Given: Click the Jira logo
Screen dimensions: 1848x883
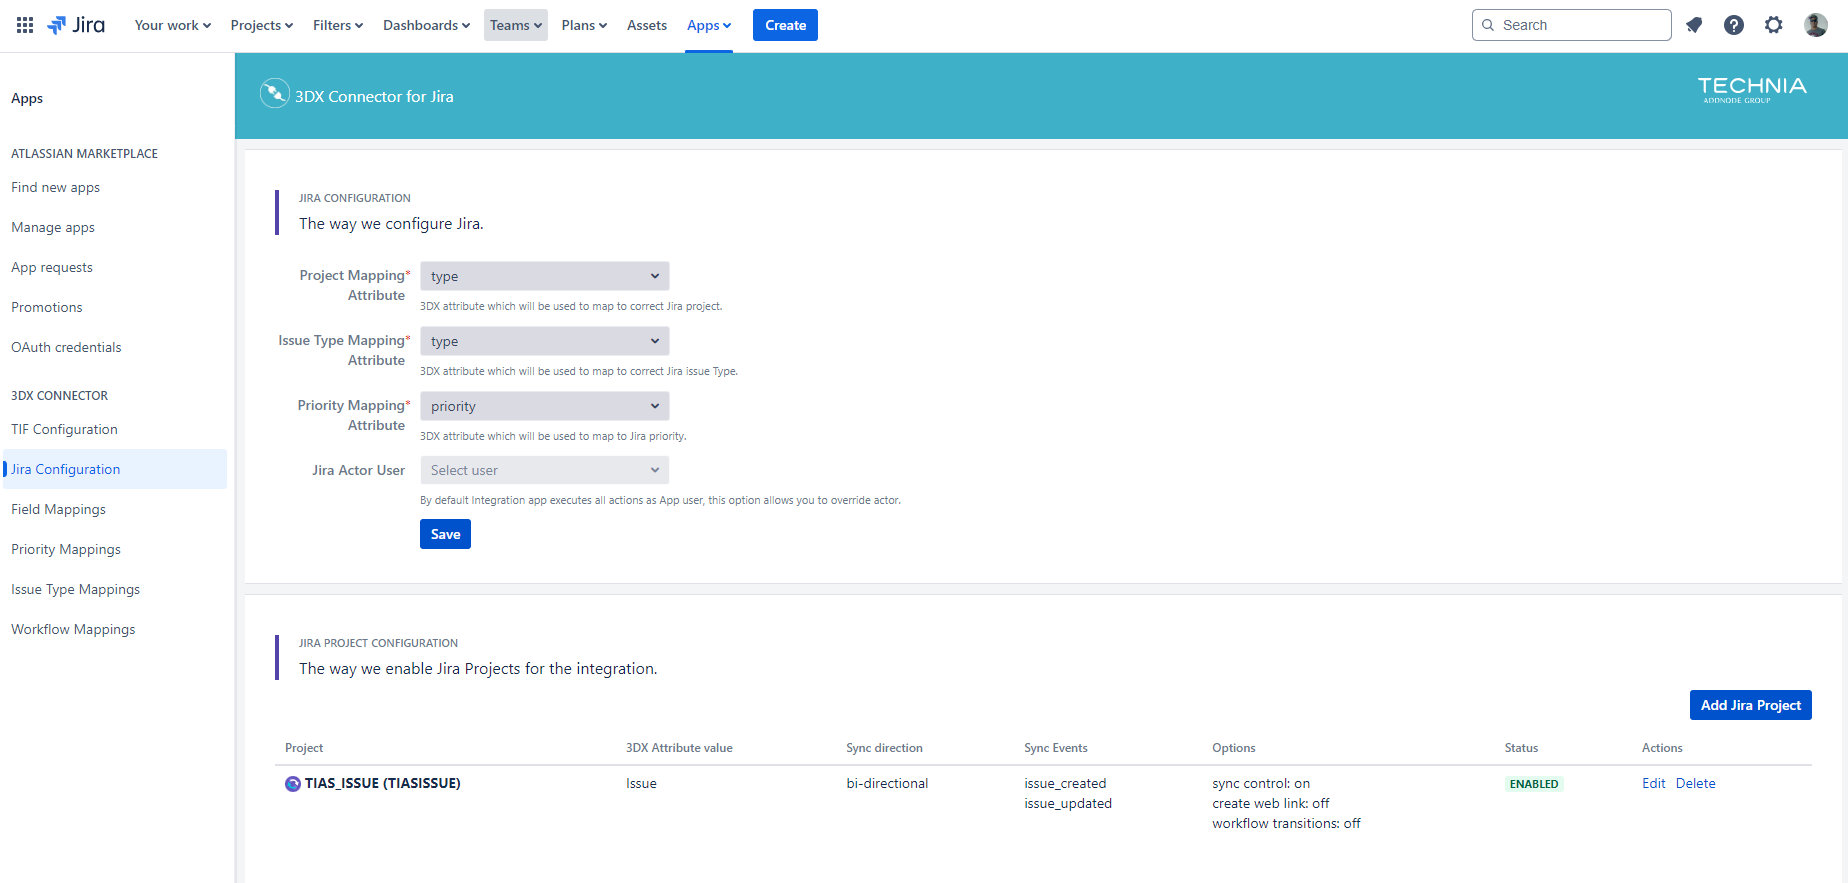Looking at the screenshot, I should coord(76,25).
